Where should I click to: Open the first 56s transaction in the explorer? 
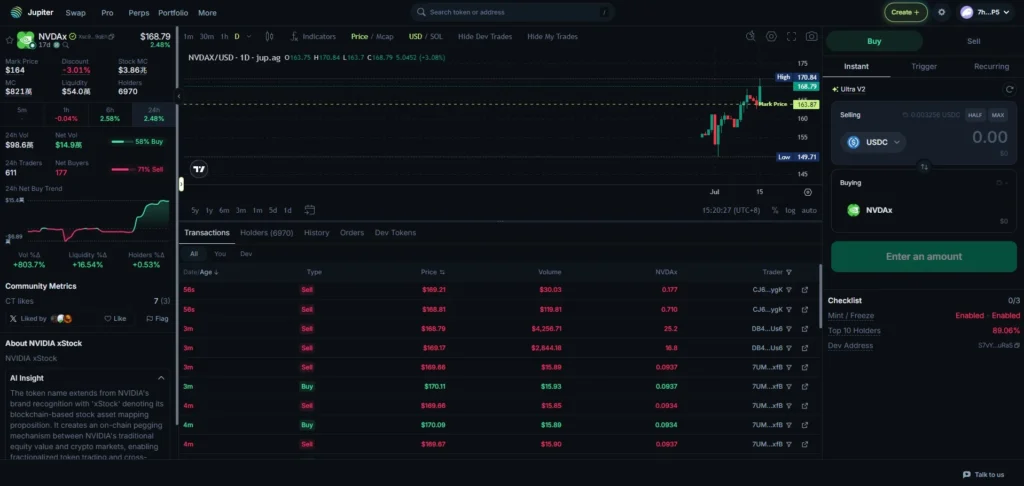click(x=805, y=290)
